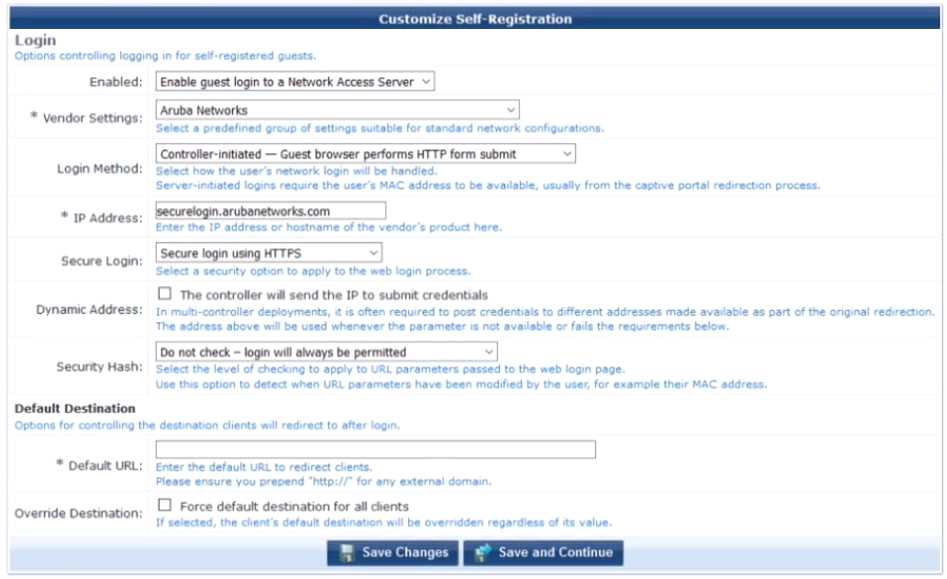Expand the Vendor Settings dropdown showing Aruba Networks
This screenshot has width=947, height=579.
[x=337, y=110]
